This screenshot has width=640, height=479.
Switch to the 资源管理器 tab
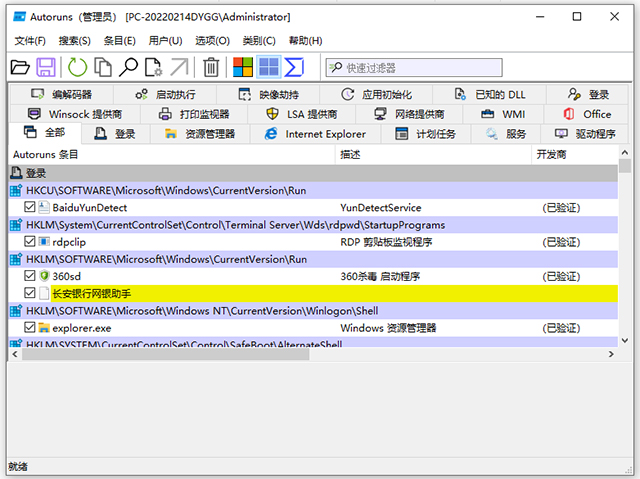coord(200,134)
